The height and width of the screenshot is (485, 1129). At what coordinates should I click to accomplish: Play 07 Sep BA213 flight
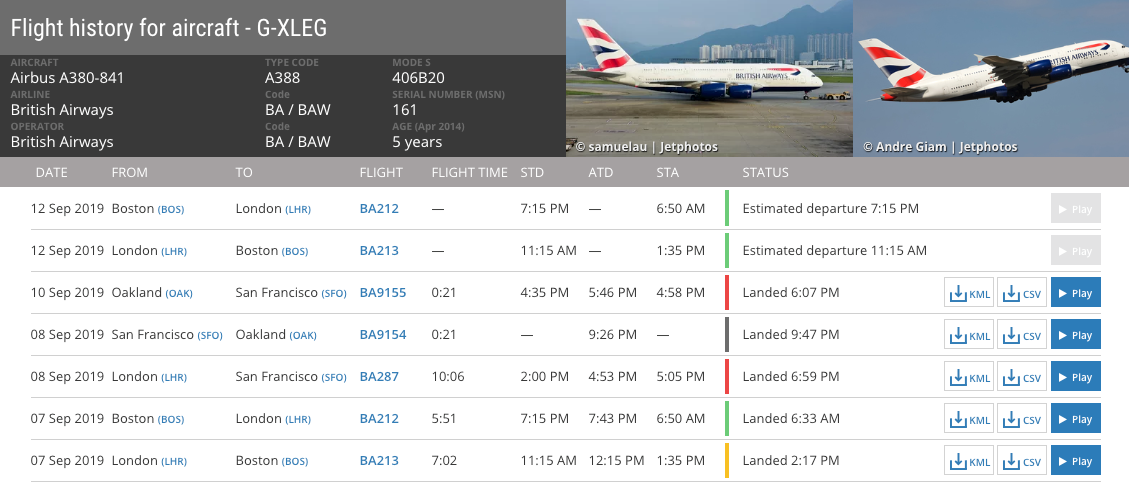click(x=1075, y=461)
